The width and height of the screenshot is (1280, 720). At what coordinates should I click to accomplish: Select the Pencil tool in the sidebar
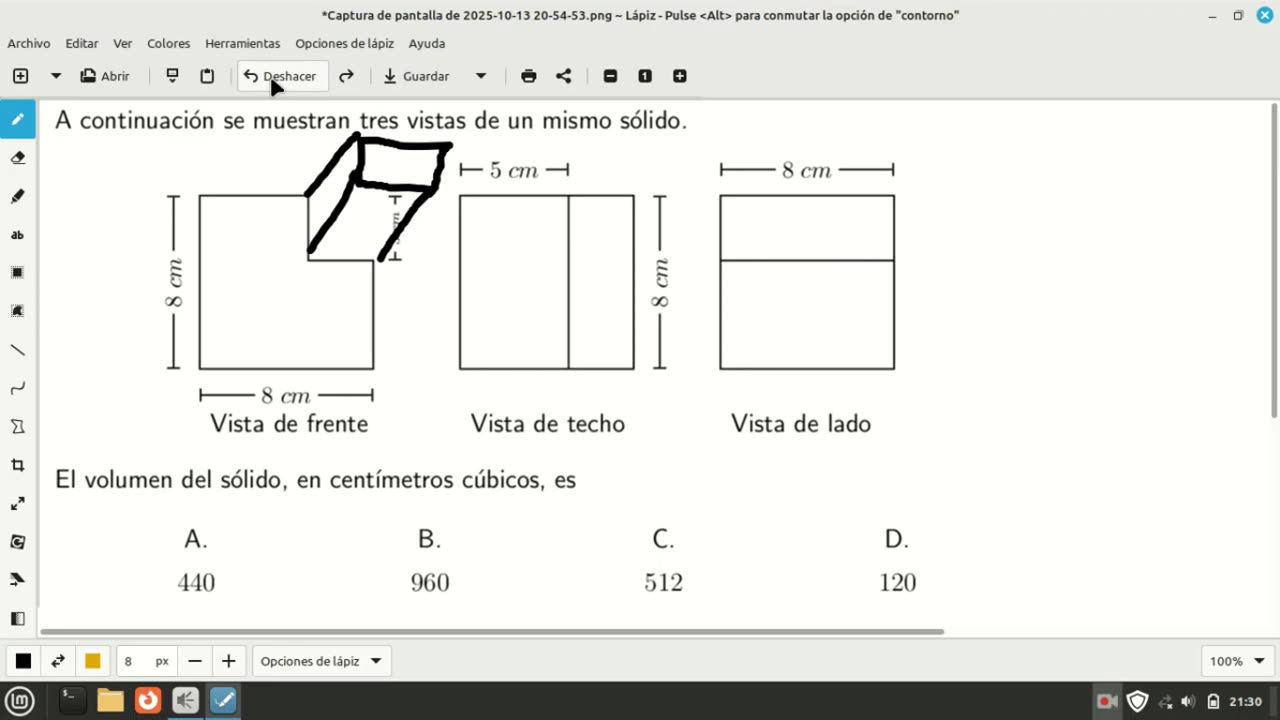click(18, 119)
